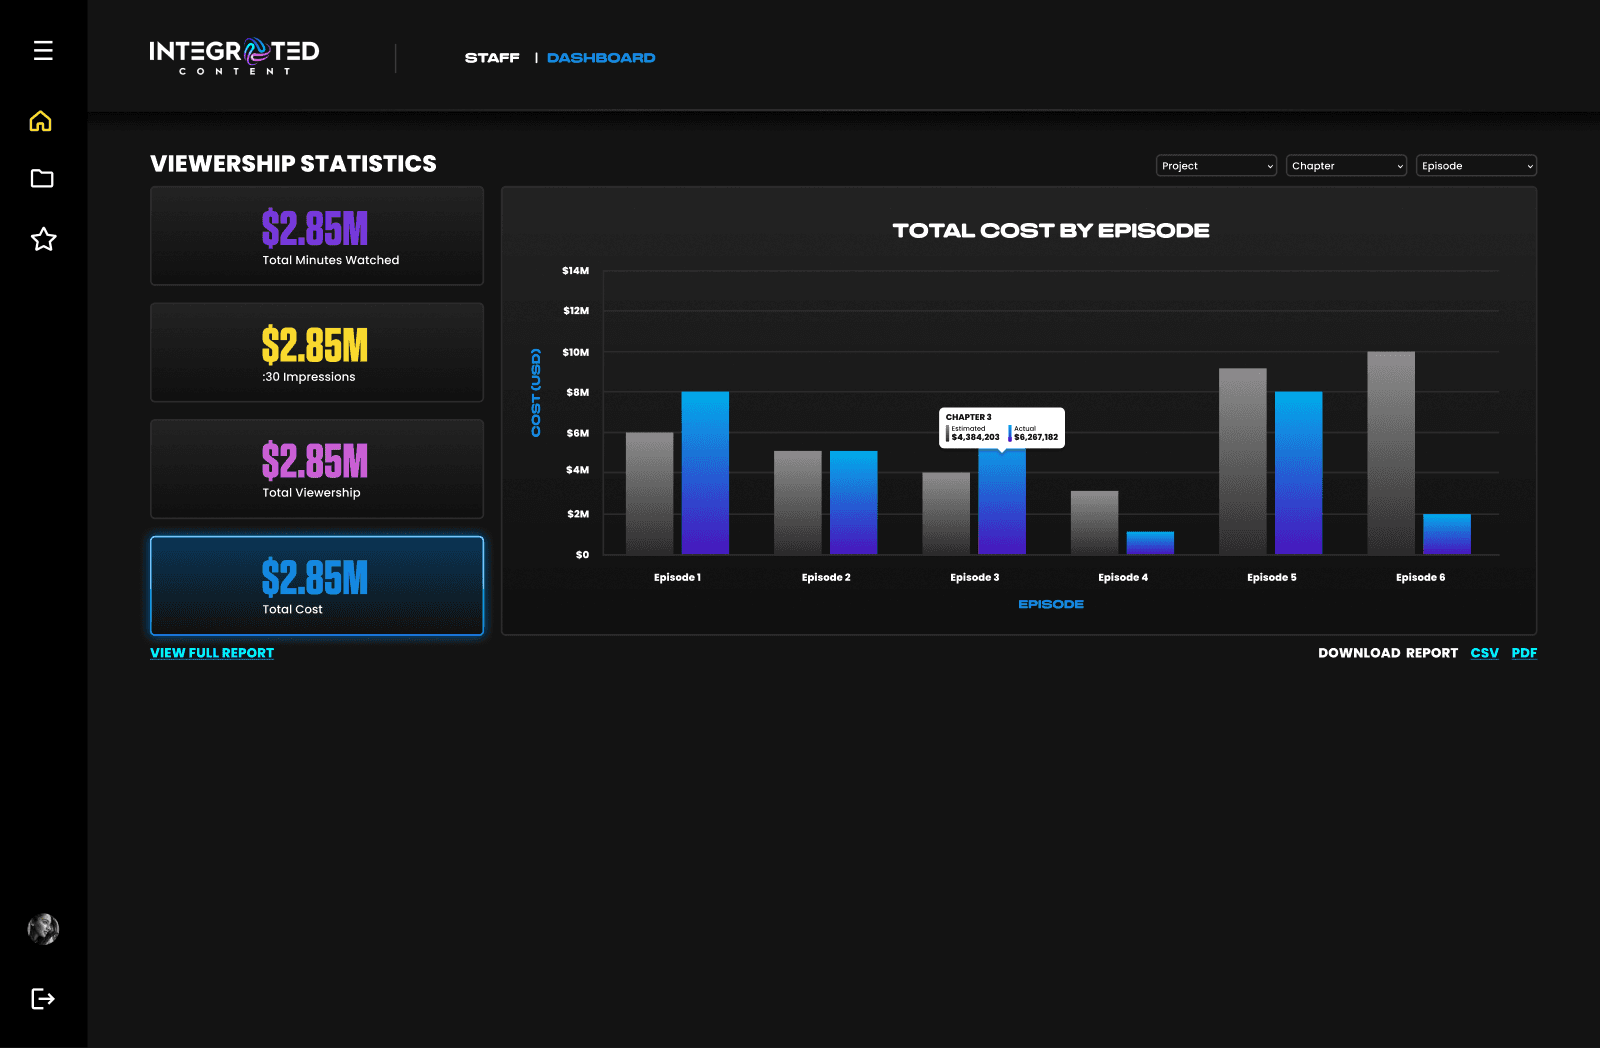This screenshot has height=1048, width=1600.
Task: Click the $14M axis label
Action: [x=576, y=271]
